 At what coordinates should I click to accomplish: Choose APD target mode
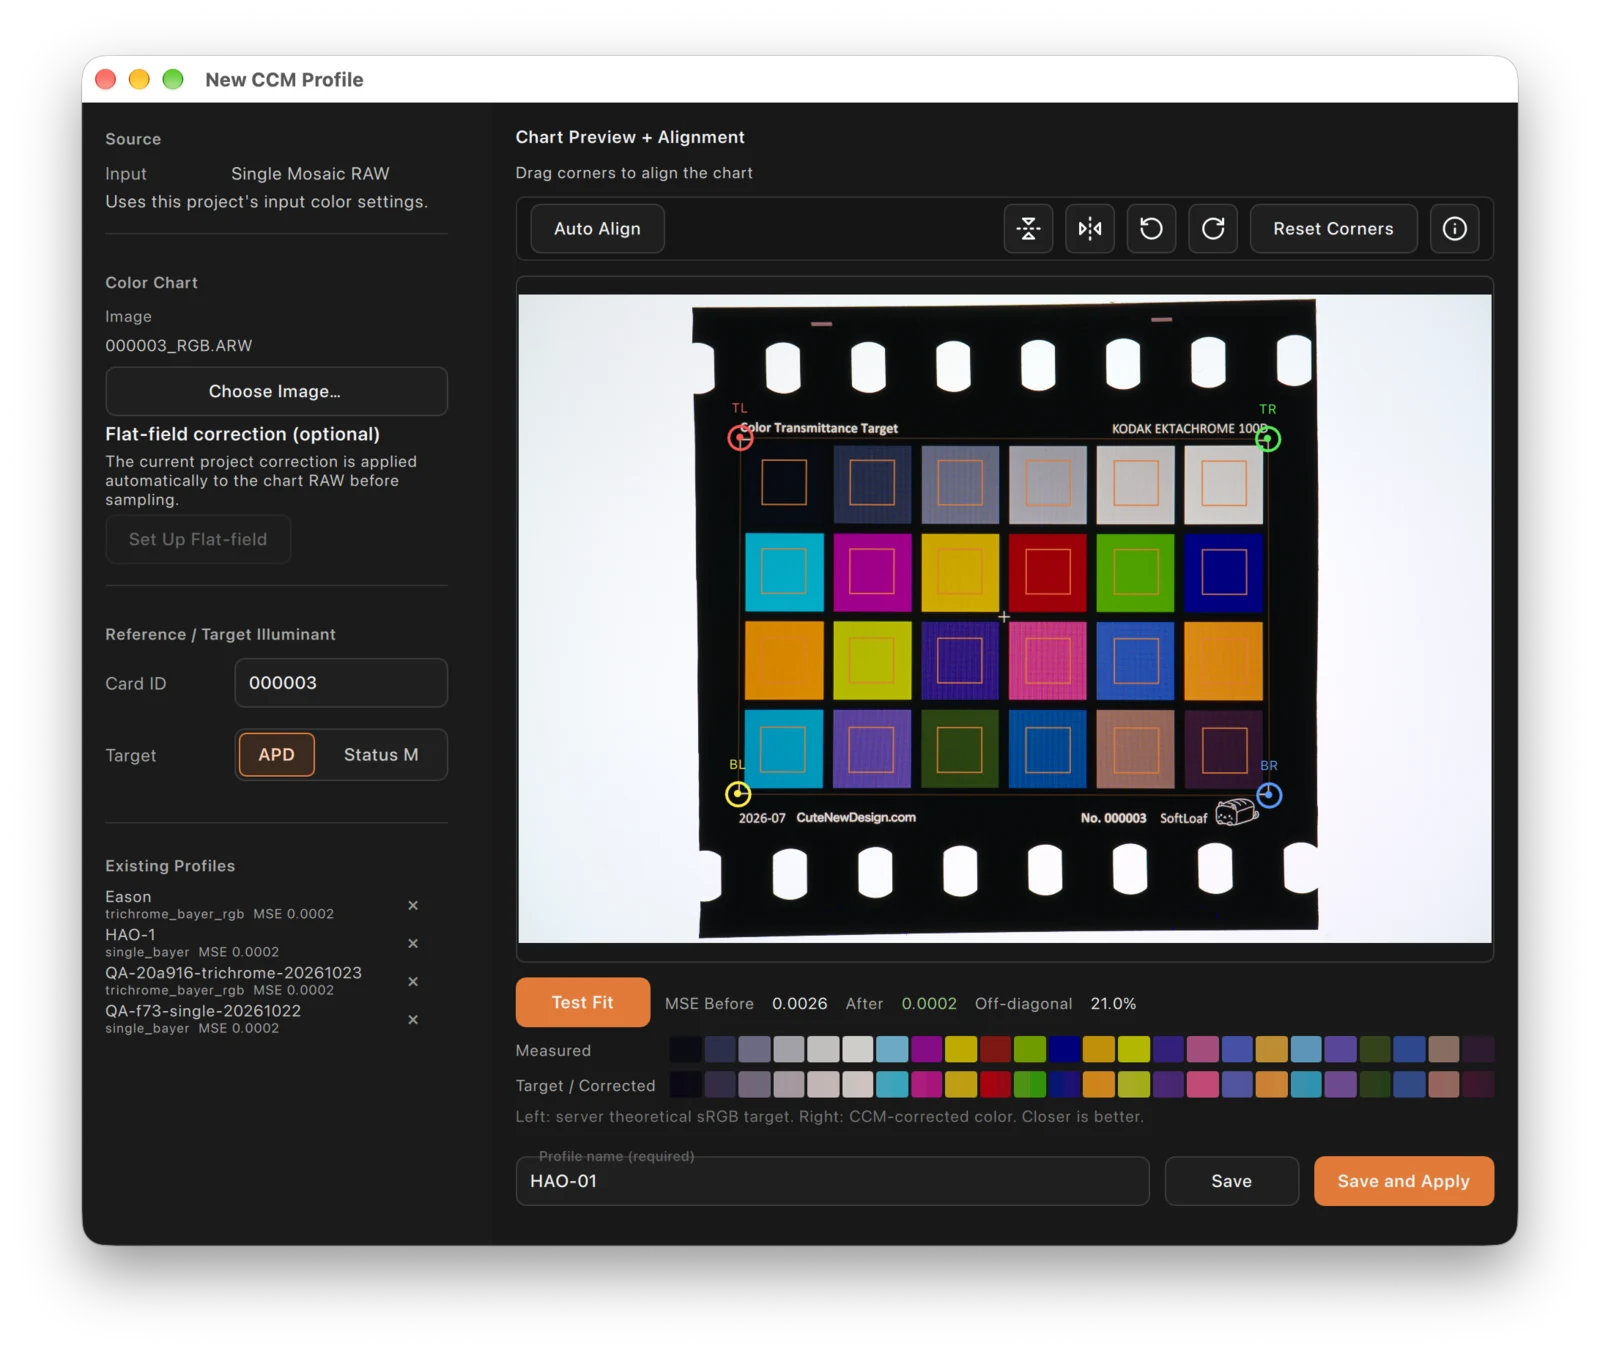[276, 755]
